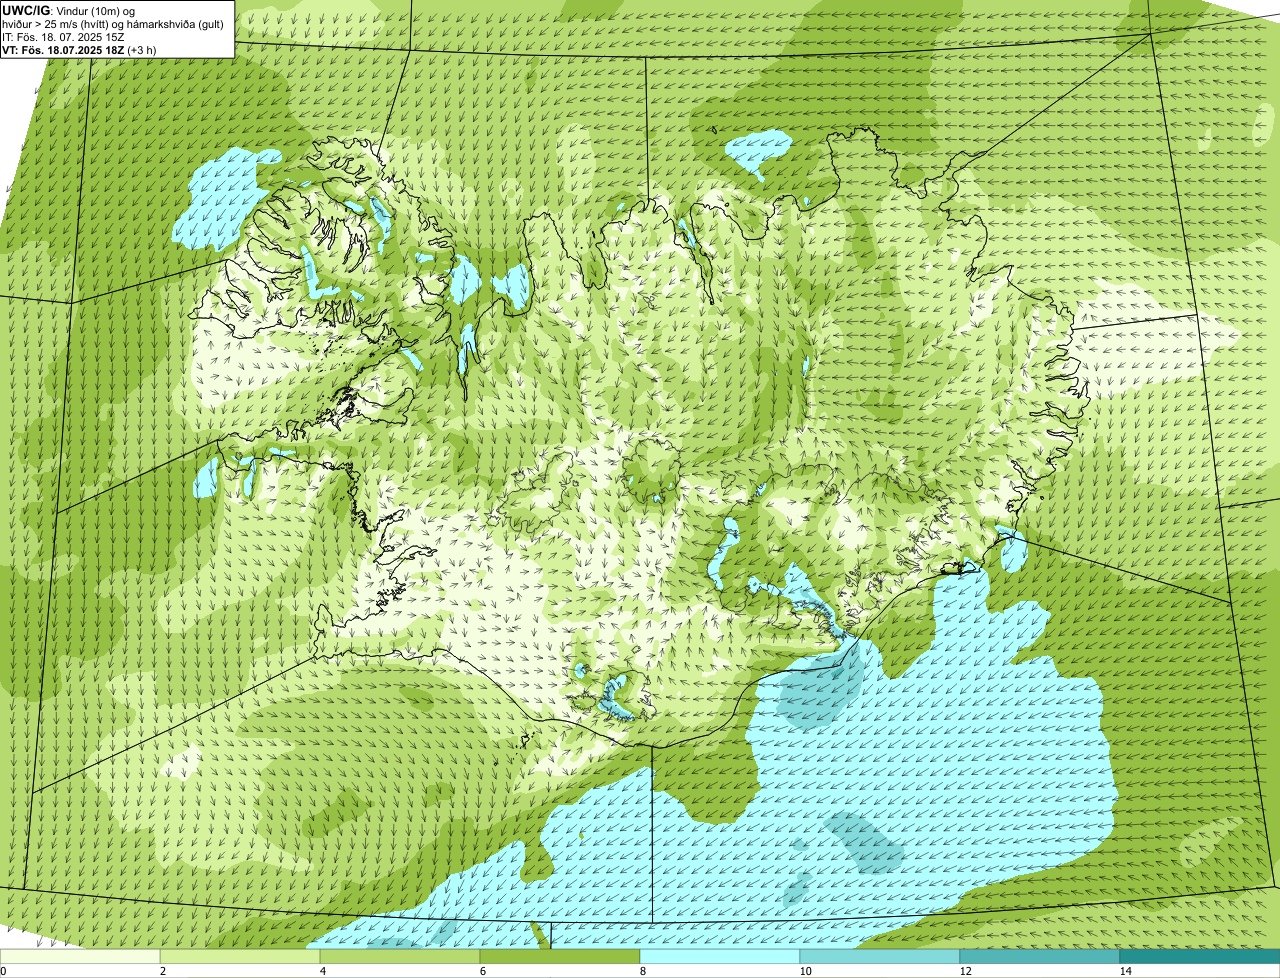The image size is (1280, 978).
Task: Click the '6' colorbar scale label
Action: [x=482, y=971]
